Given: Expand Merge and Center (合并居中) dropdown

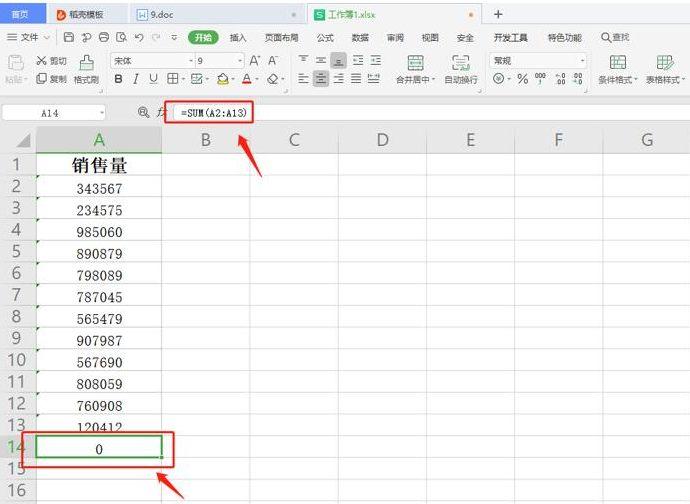Looking at the screenshot, I should 433,80.
